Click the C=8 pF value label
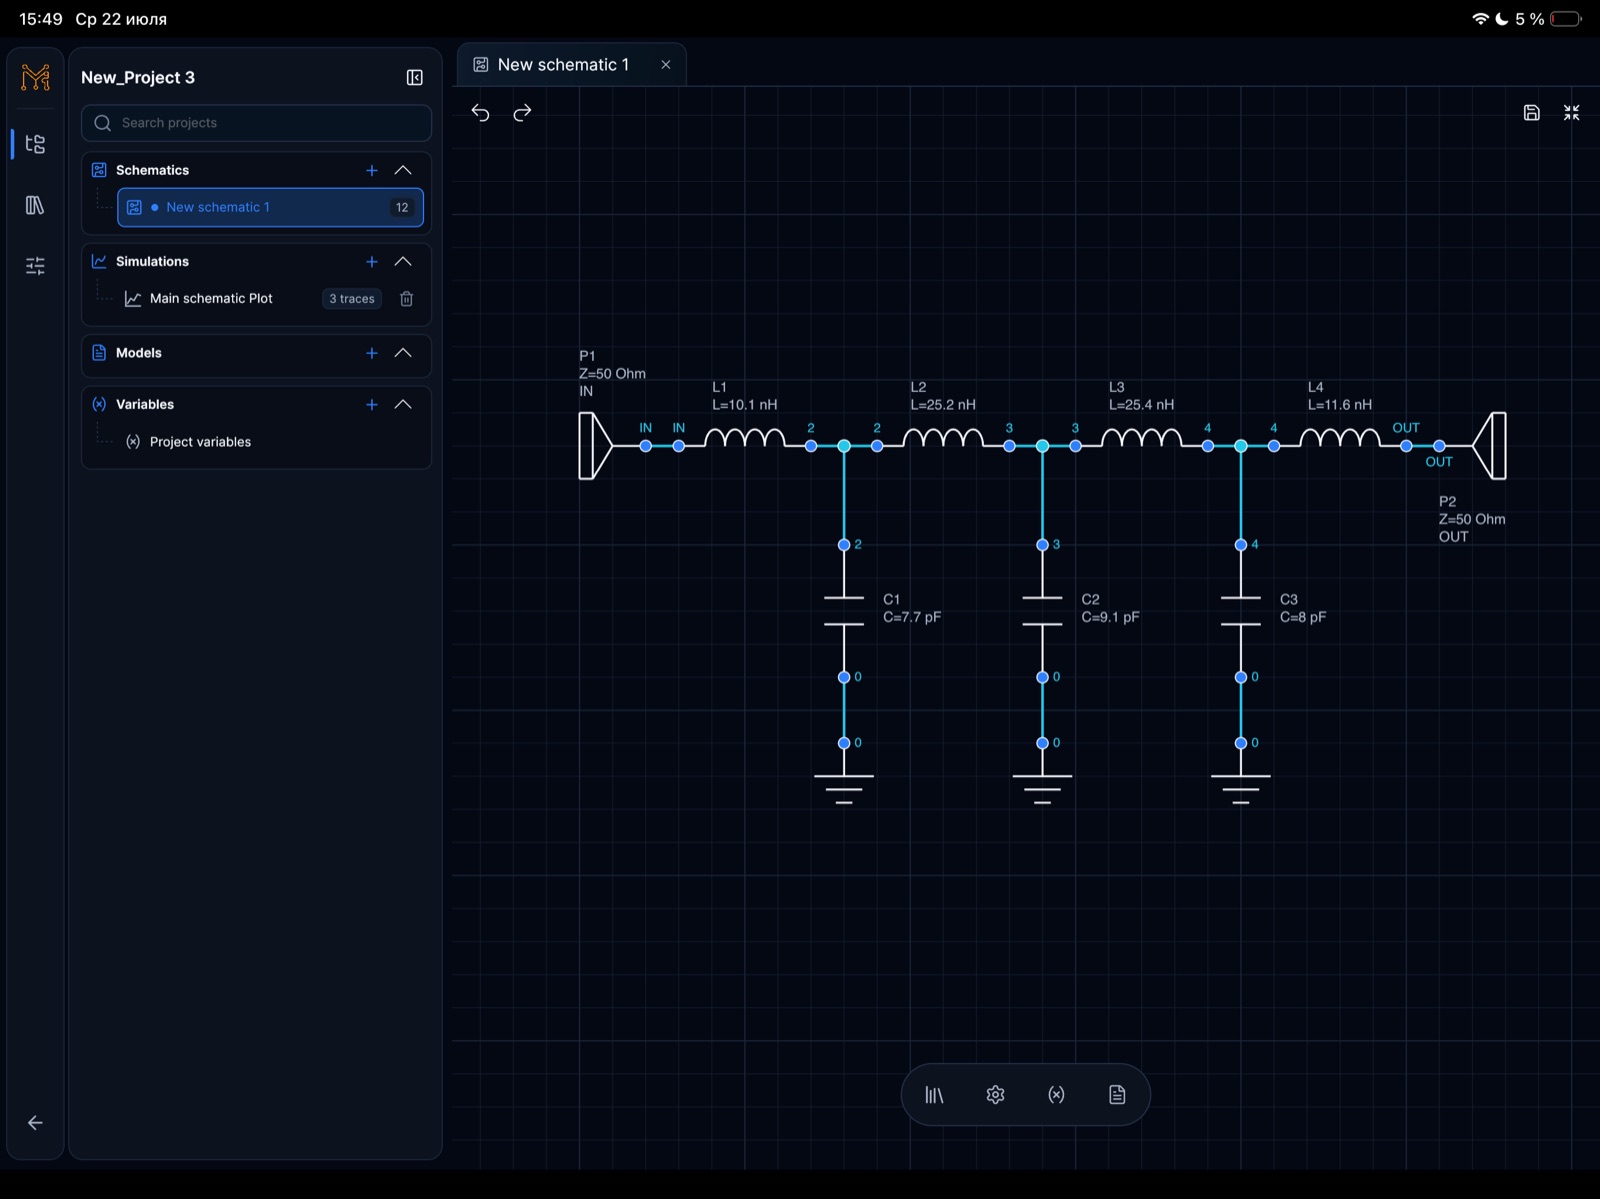The width and height of the screenshot is (1600, 1199). pyautogui.click(x=1303, y=617)
